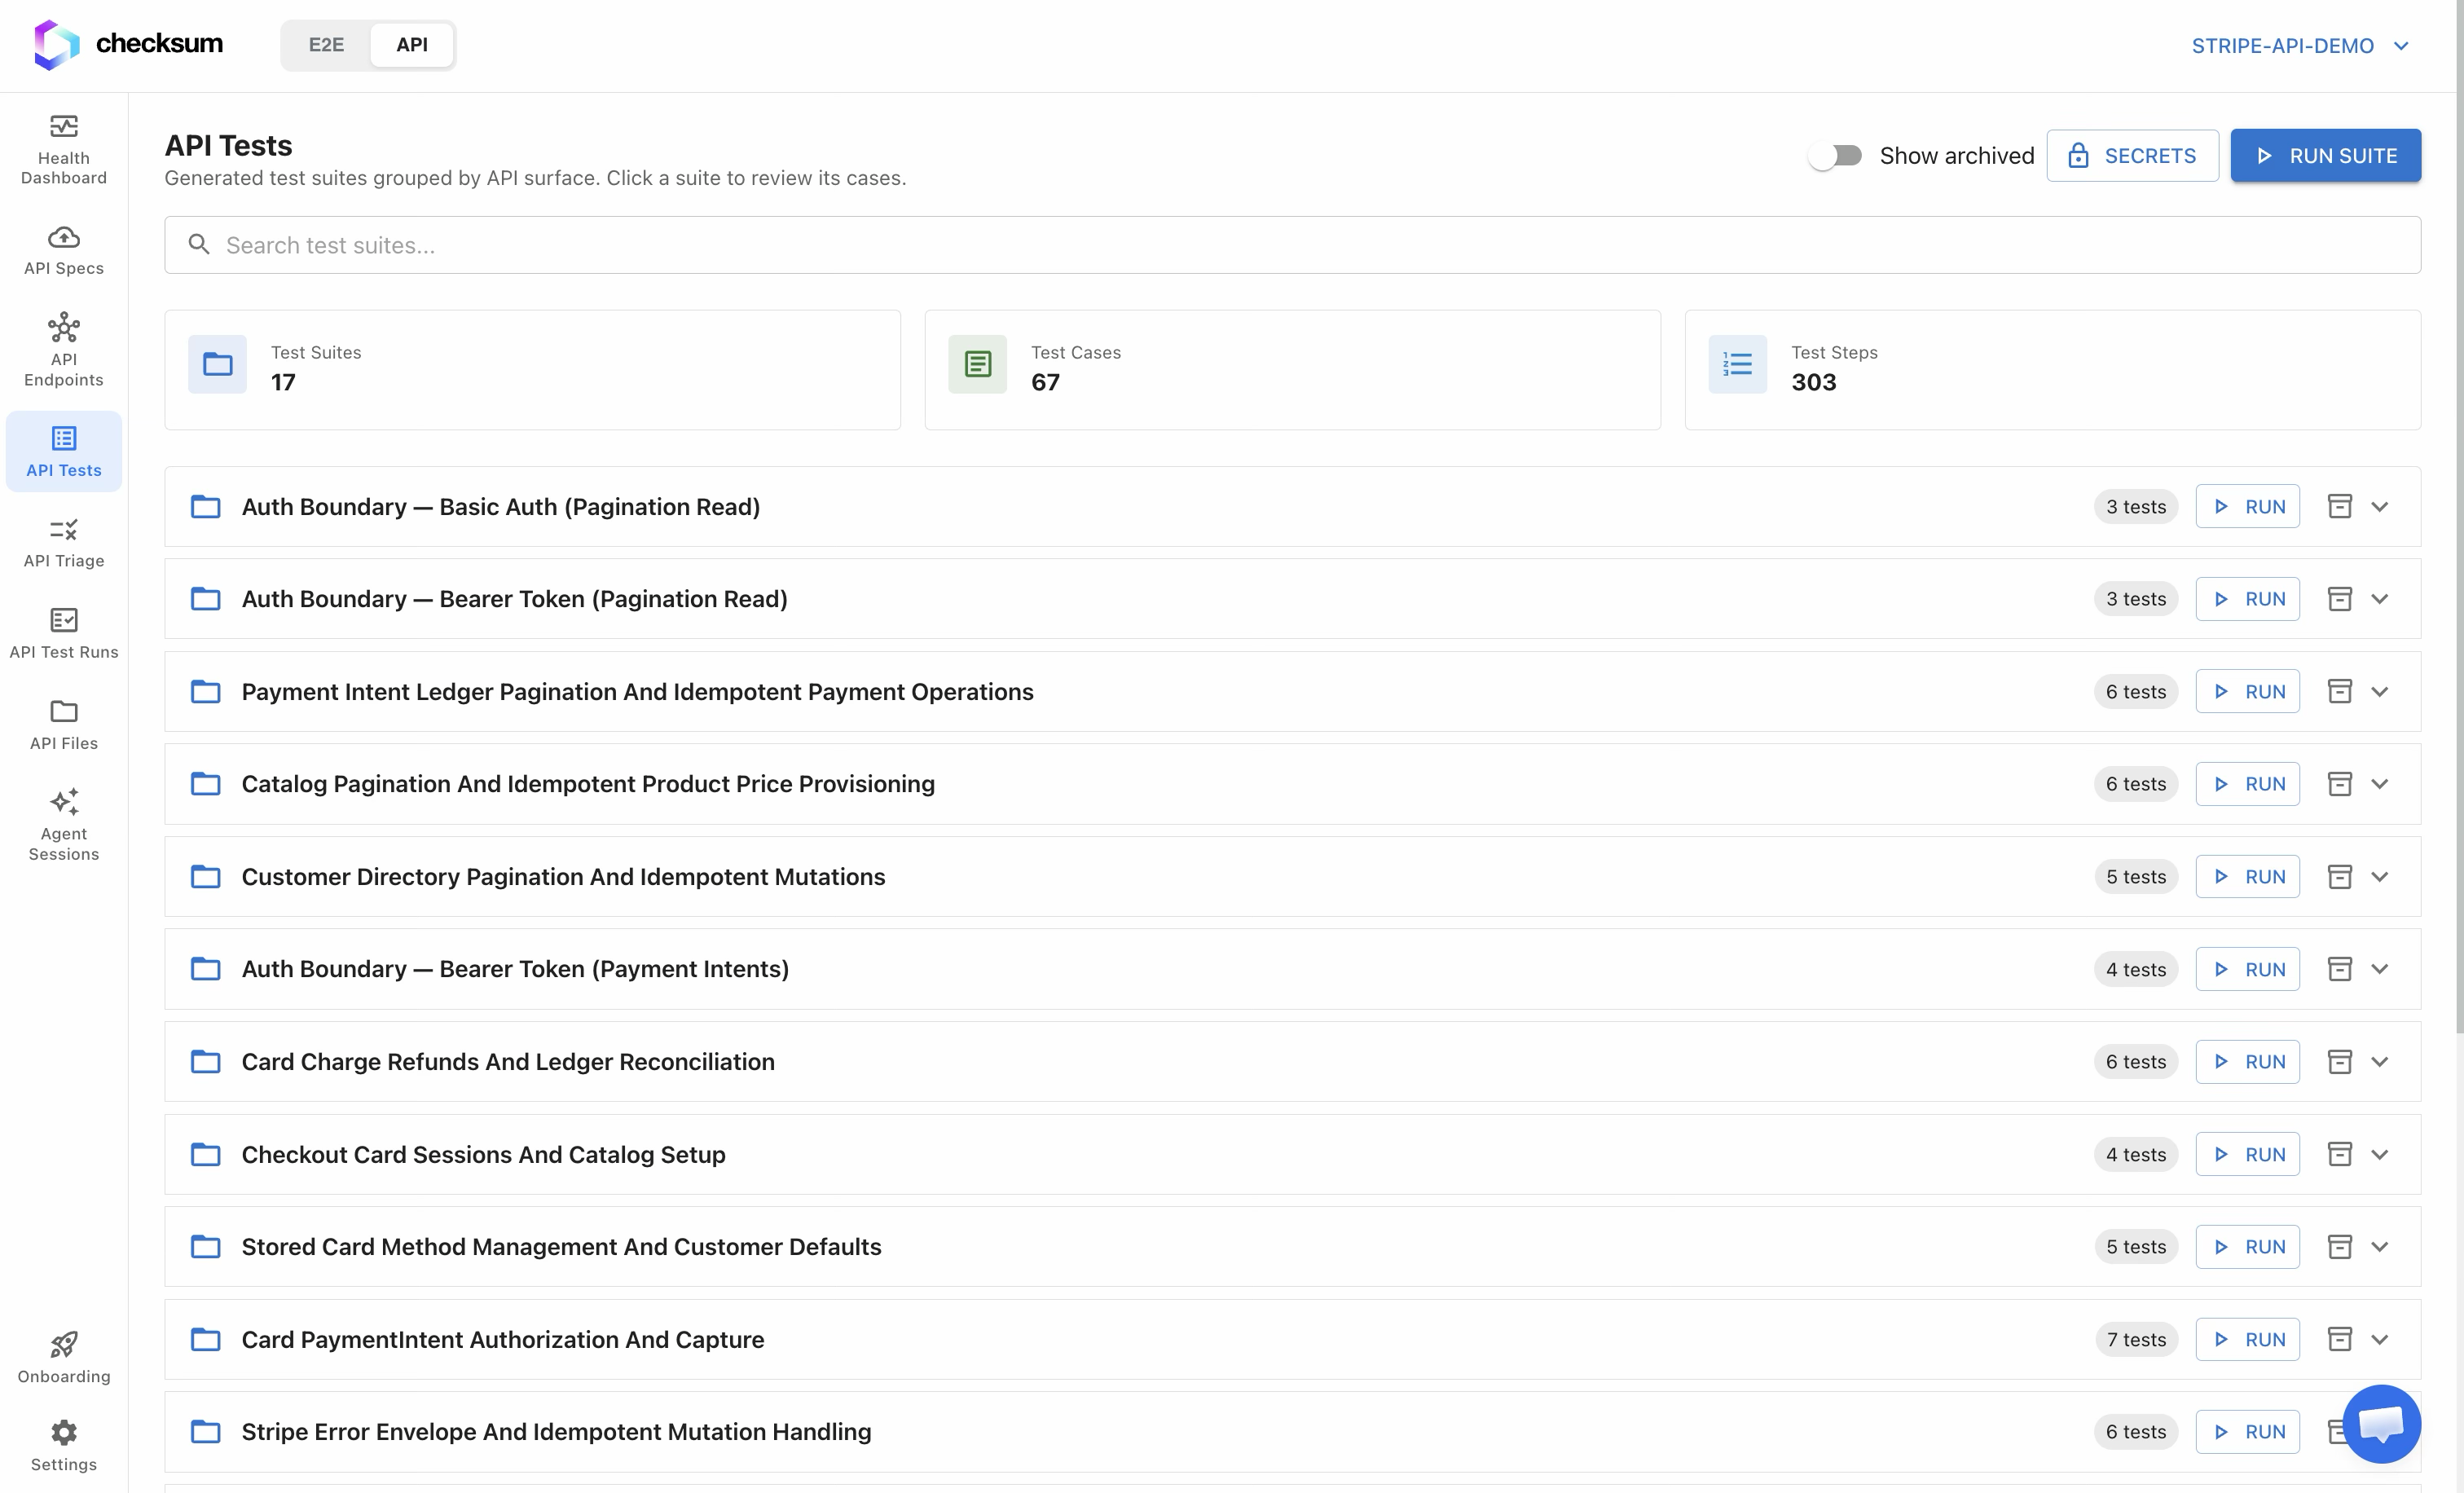Click the page vertical scrollbar
The image size is (2464, 1493).
pos(2459,517)
